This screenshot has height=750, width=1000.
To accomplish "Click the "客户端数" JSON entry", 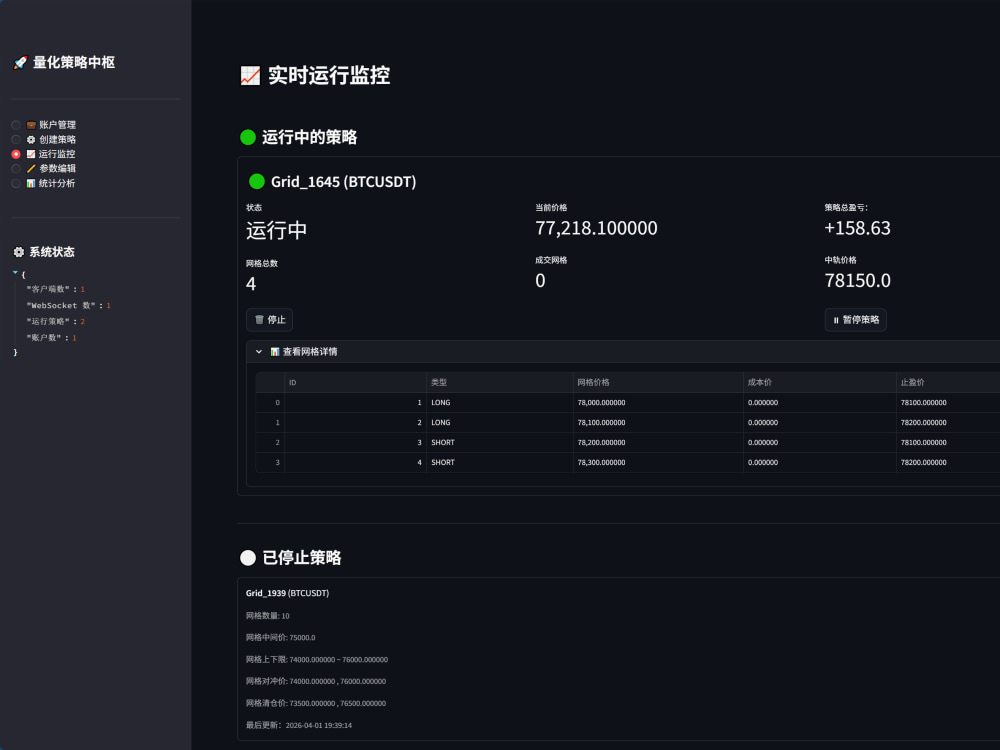I will tap(55, 290).
